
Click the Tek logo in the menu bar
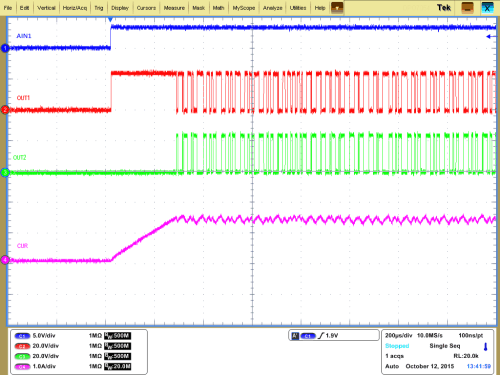tap(444, 8)
